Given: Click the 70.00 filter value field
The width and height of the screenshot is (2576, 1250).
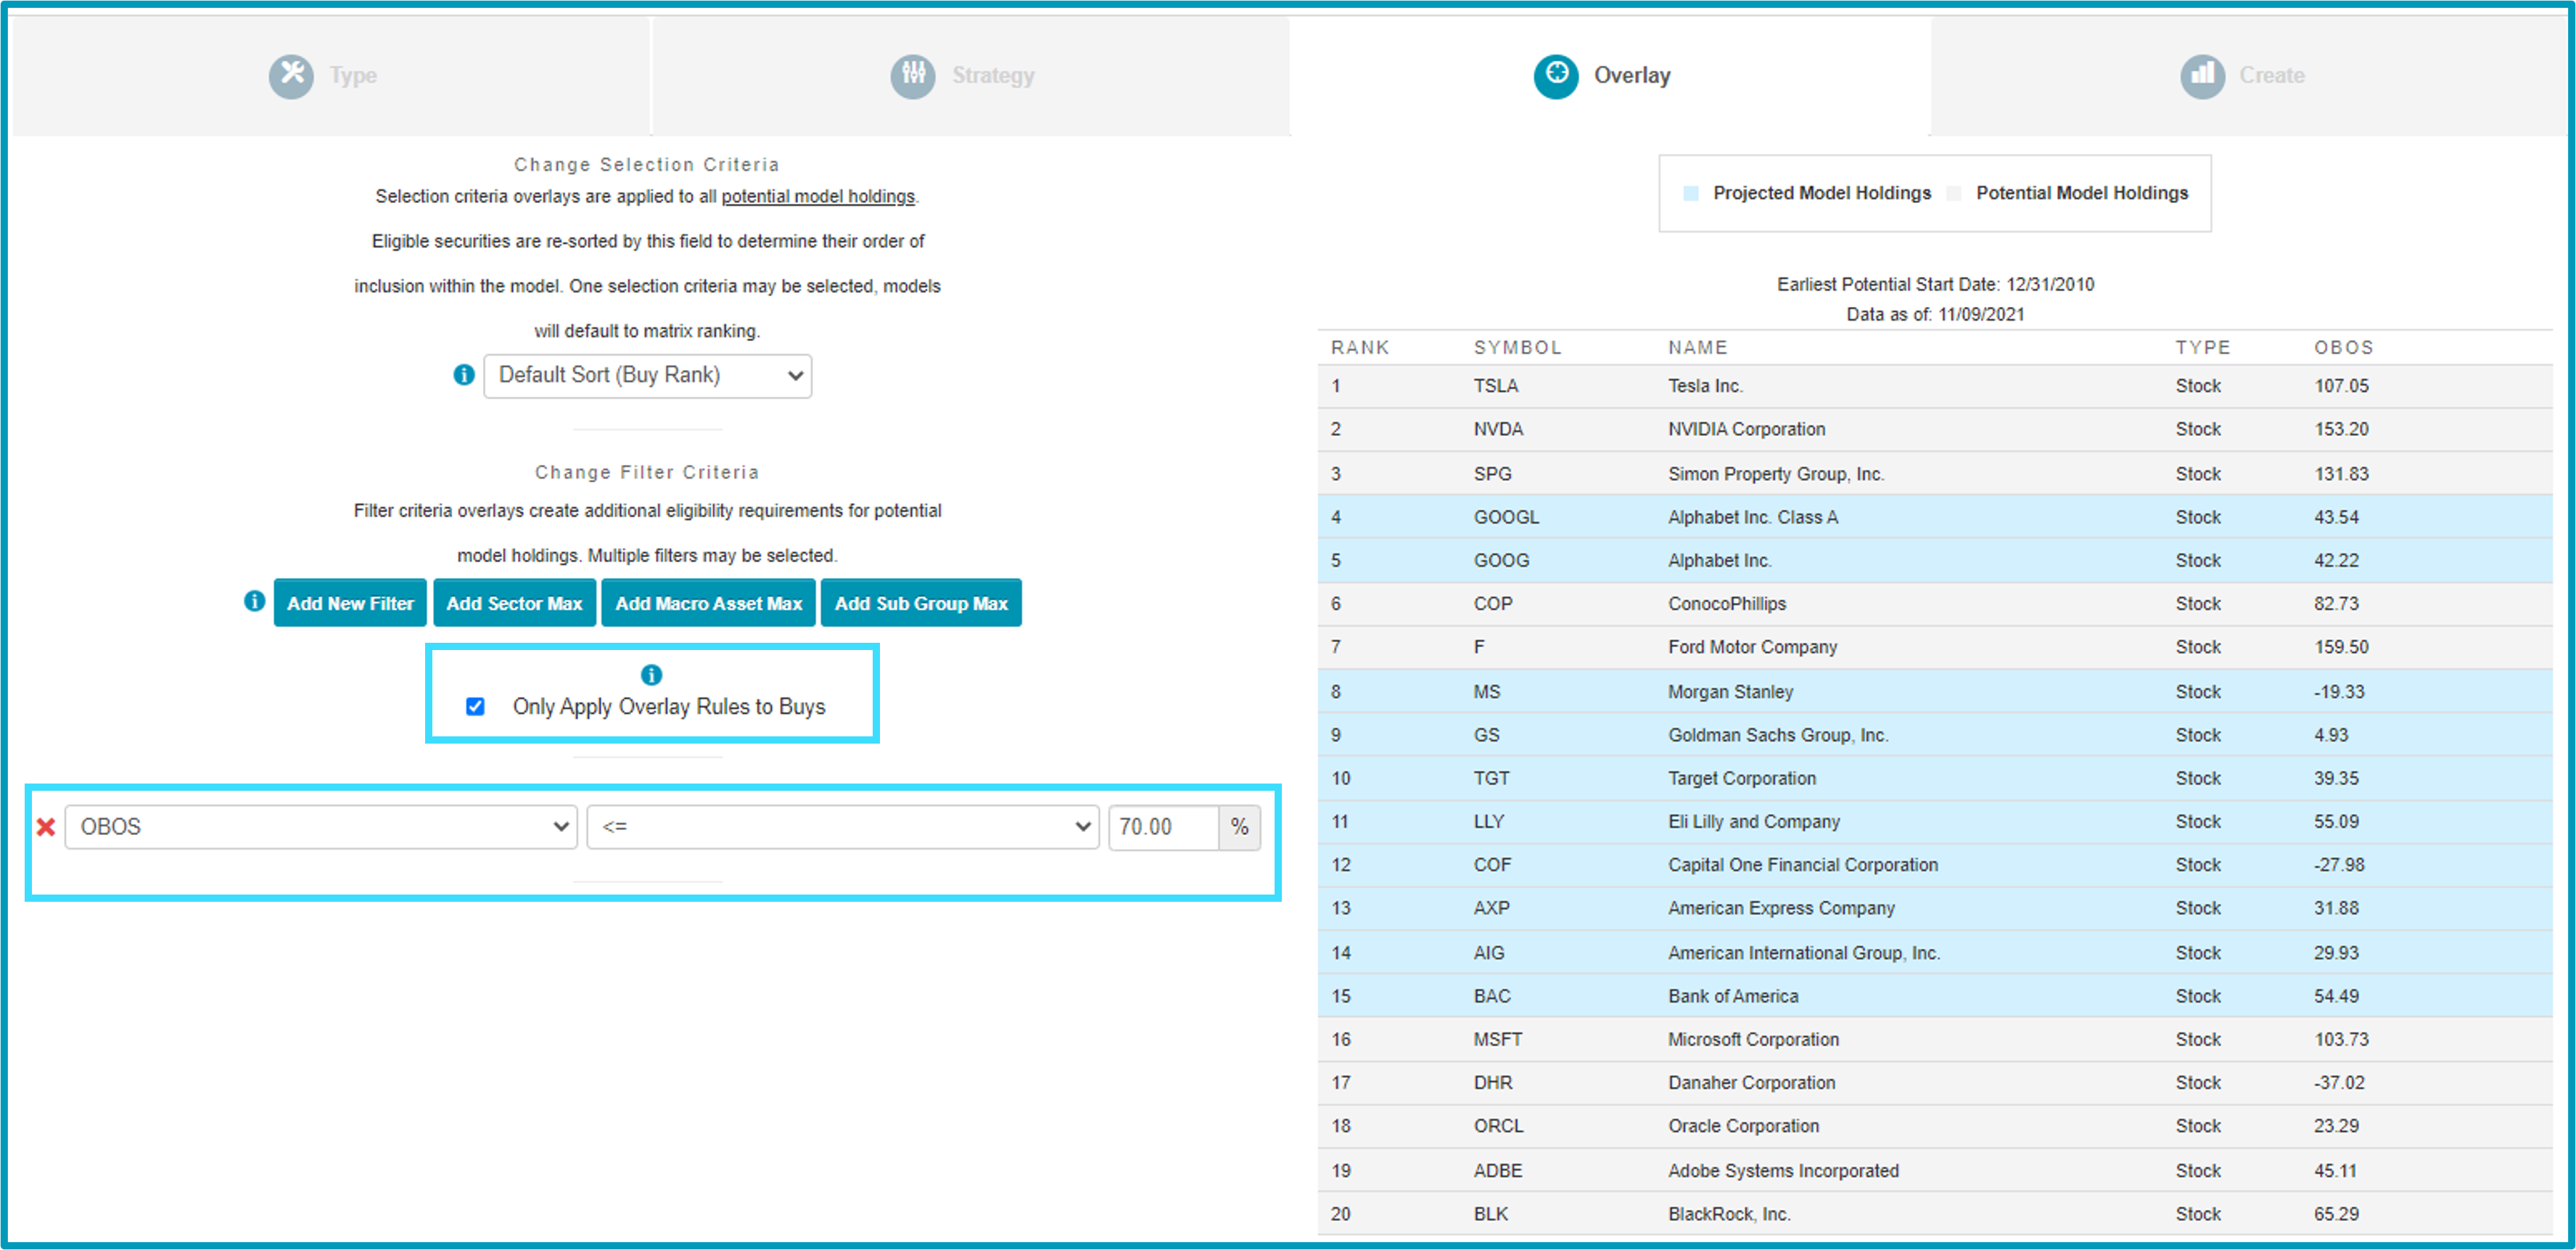Looking at the screenshot, I should (x=1163, y=827).
